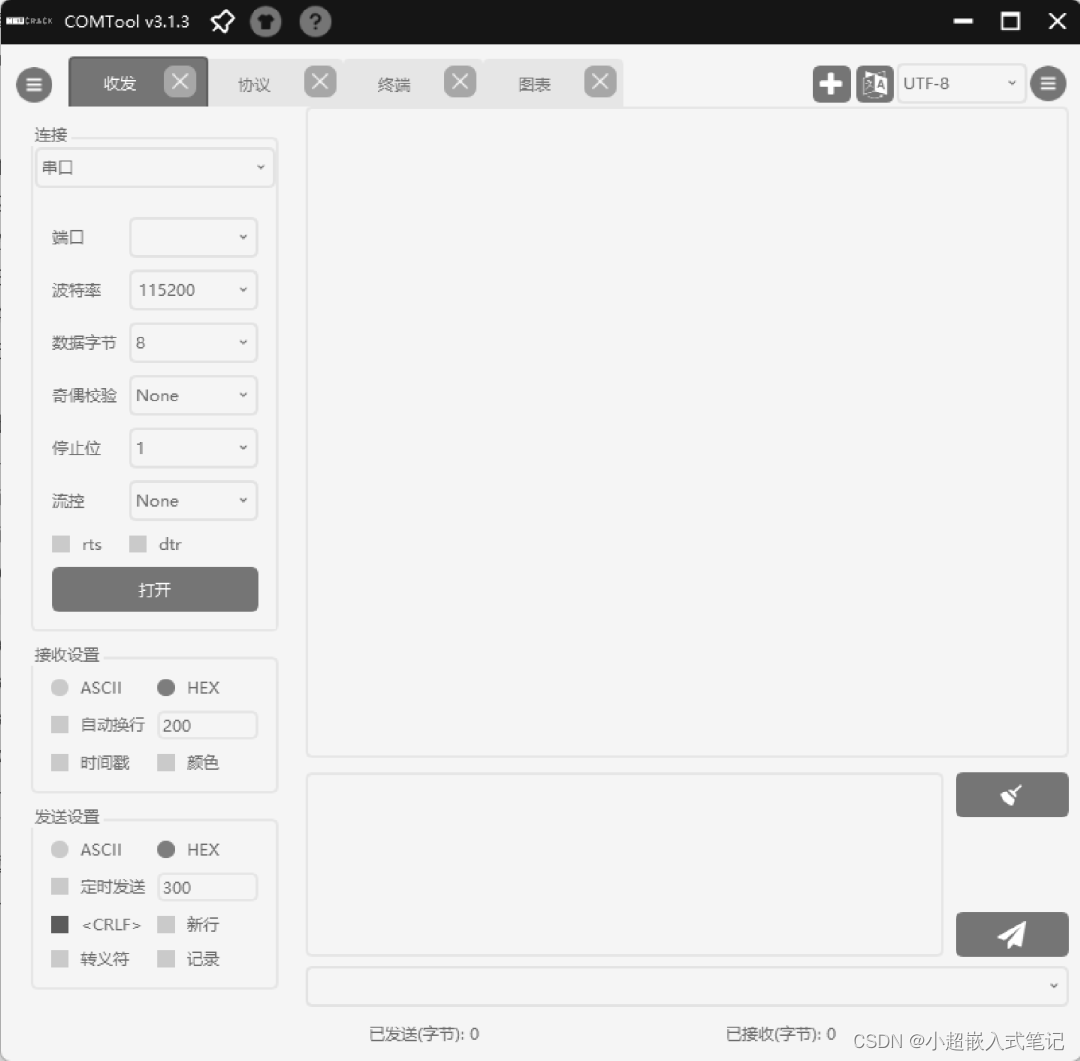Image resolution: width=1080 pixels, height=1061 pixels.
Task: Expand the 端口 port dropdown
Action: pos(192,237)
